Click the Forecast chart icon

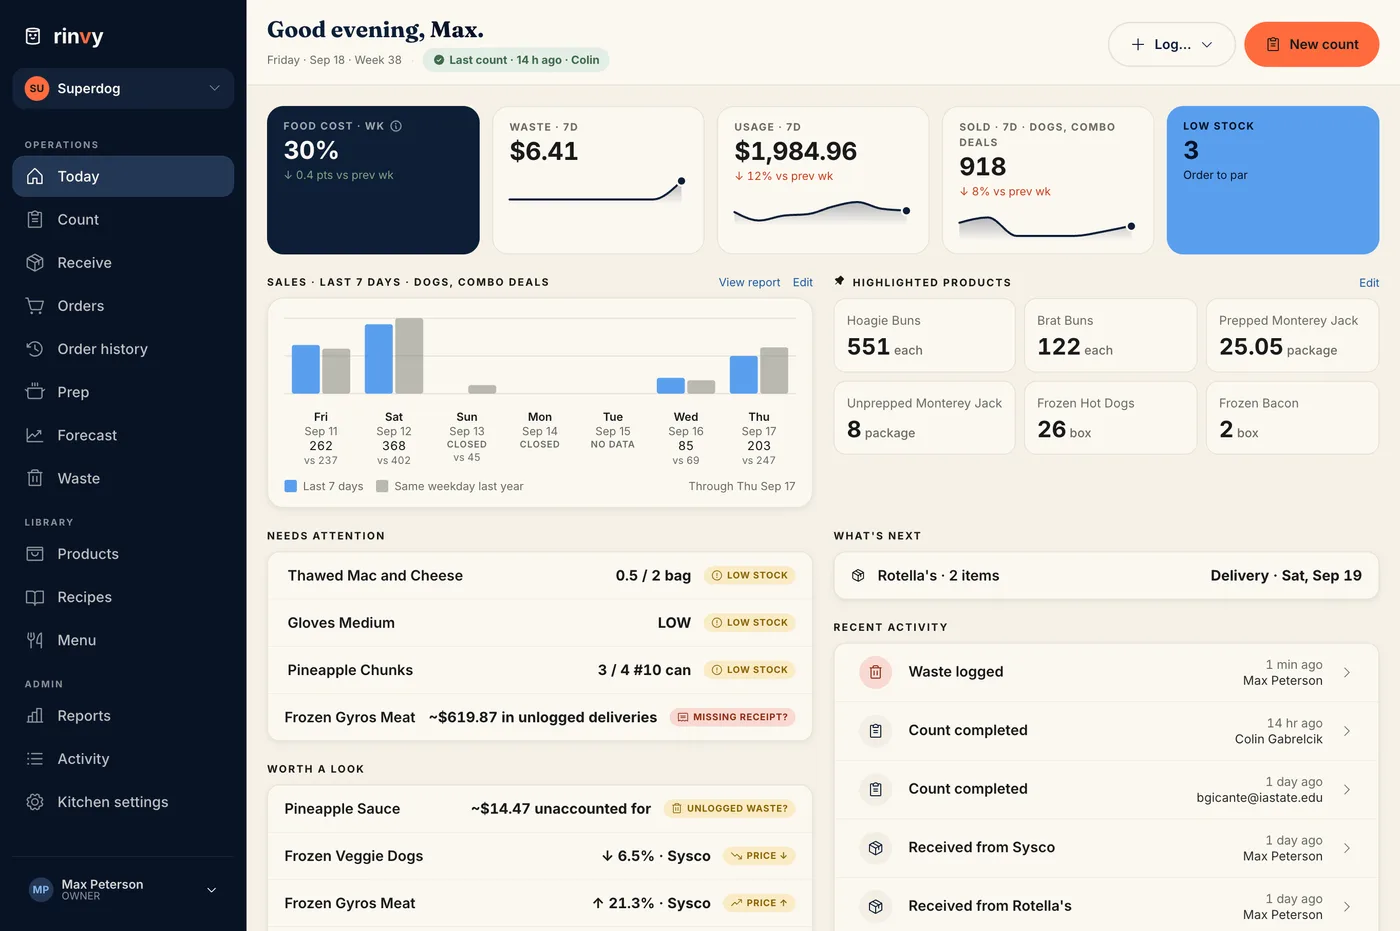pyautogui.click(x=35, y=435)
